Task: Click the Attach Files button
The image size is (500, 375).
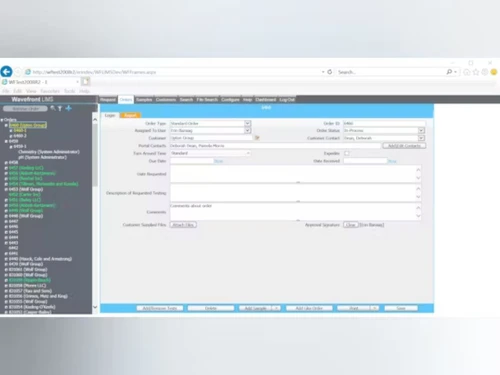Action: (183, 225)
